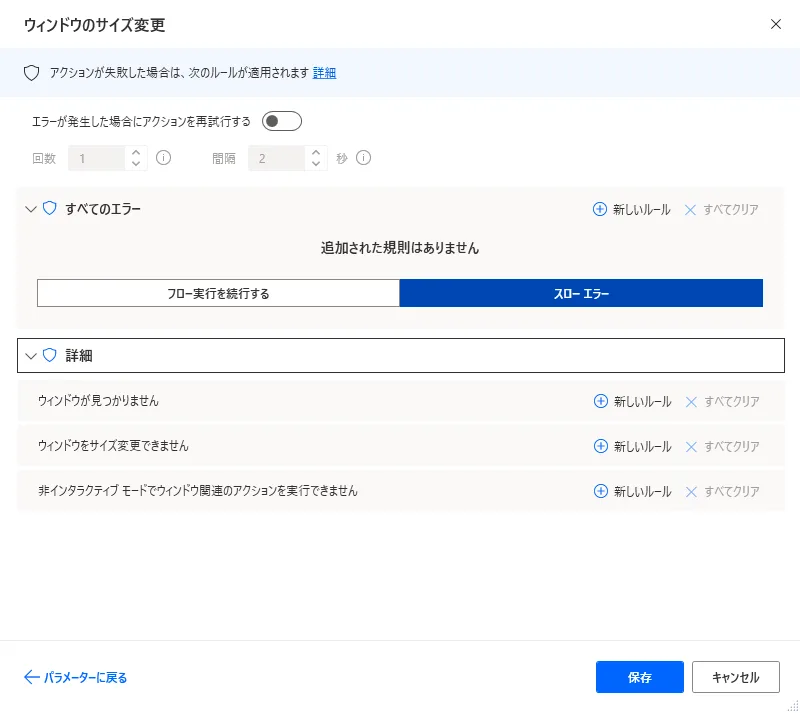Add 新しいルール for ウィンドウをサイズ変更できません
This screenshot has width=800, height=713.
(x=632, y=446)
